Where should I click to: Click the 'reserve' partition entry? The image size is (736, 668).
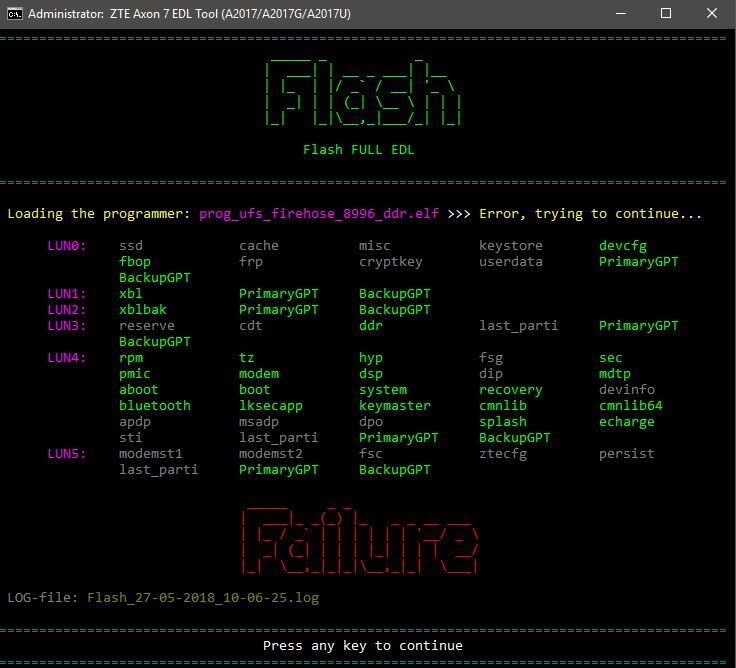[x=147, y=326]
